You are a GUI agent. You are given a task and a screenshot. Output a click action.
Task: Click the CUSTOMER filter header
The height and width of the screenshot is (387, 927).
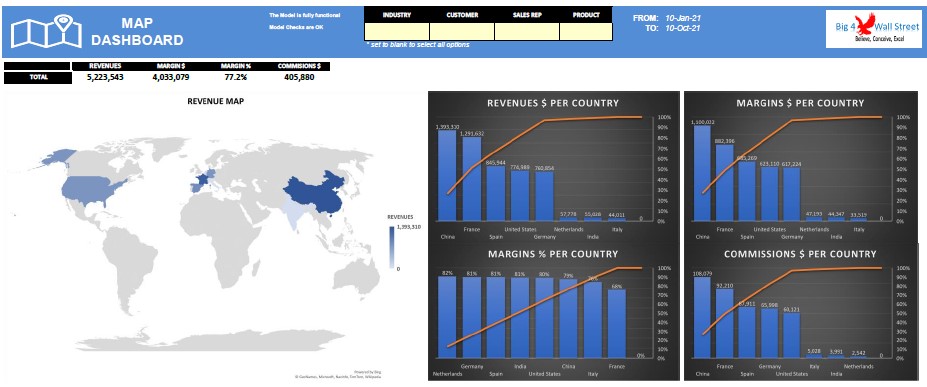click(x=462, y=15)
